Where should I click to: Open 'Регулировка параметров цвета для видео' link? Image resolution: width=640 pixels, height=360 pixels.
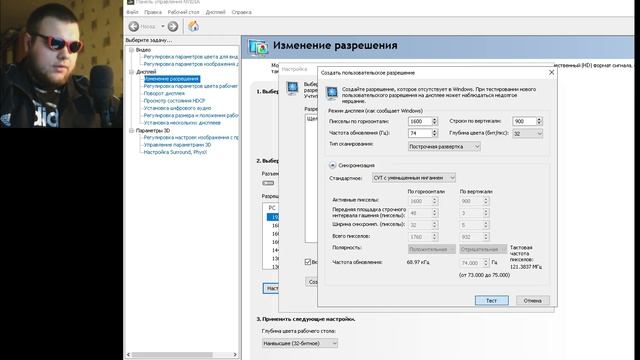pyautogui.click(x=191, y=57)
